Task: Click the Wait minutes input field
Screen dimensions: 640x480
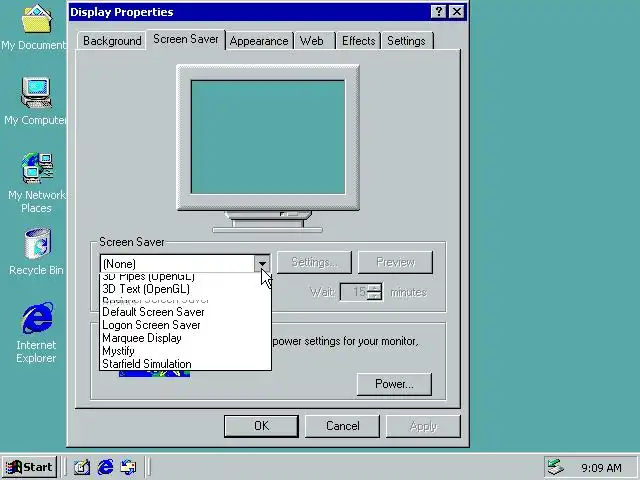Action: tap(353, 292)
